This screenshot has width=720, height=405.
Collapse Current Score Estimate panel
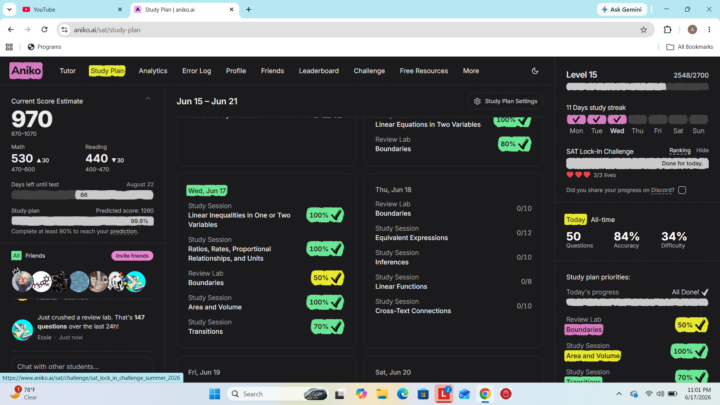click(x=148, y=99)
